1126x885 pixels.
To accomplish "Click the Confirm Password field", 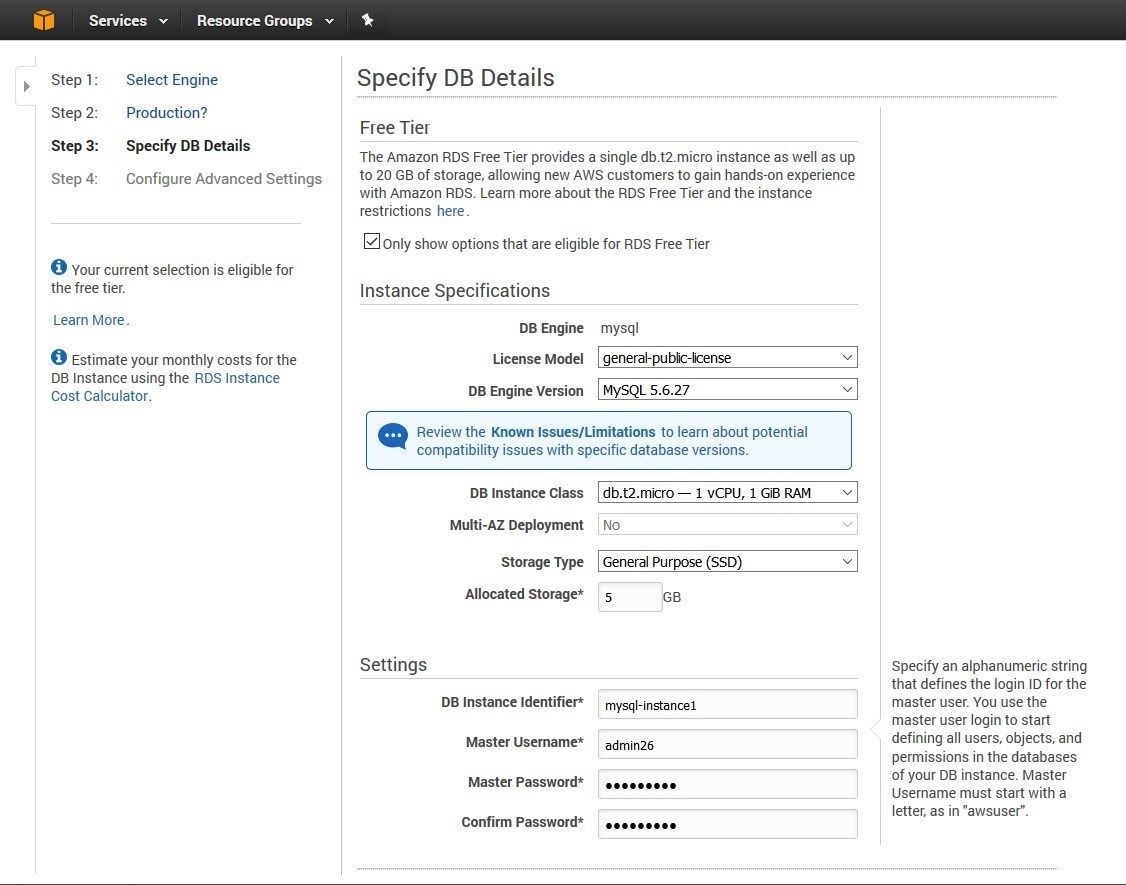I will click(x=727, y=824).
